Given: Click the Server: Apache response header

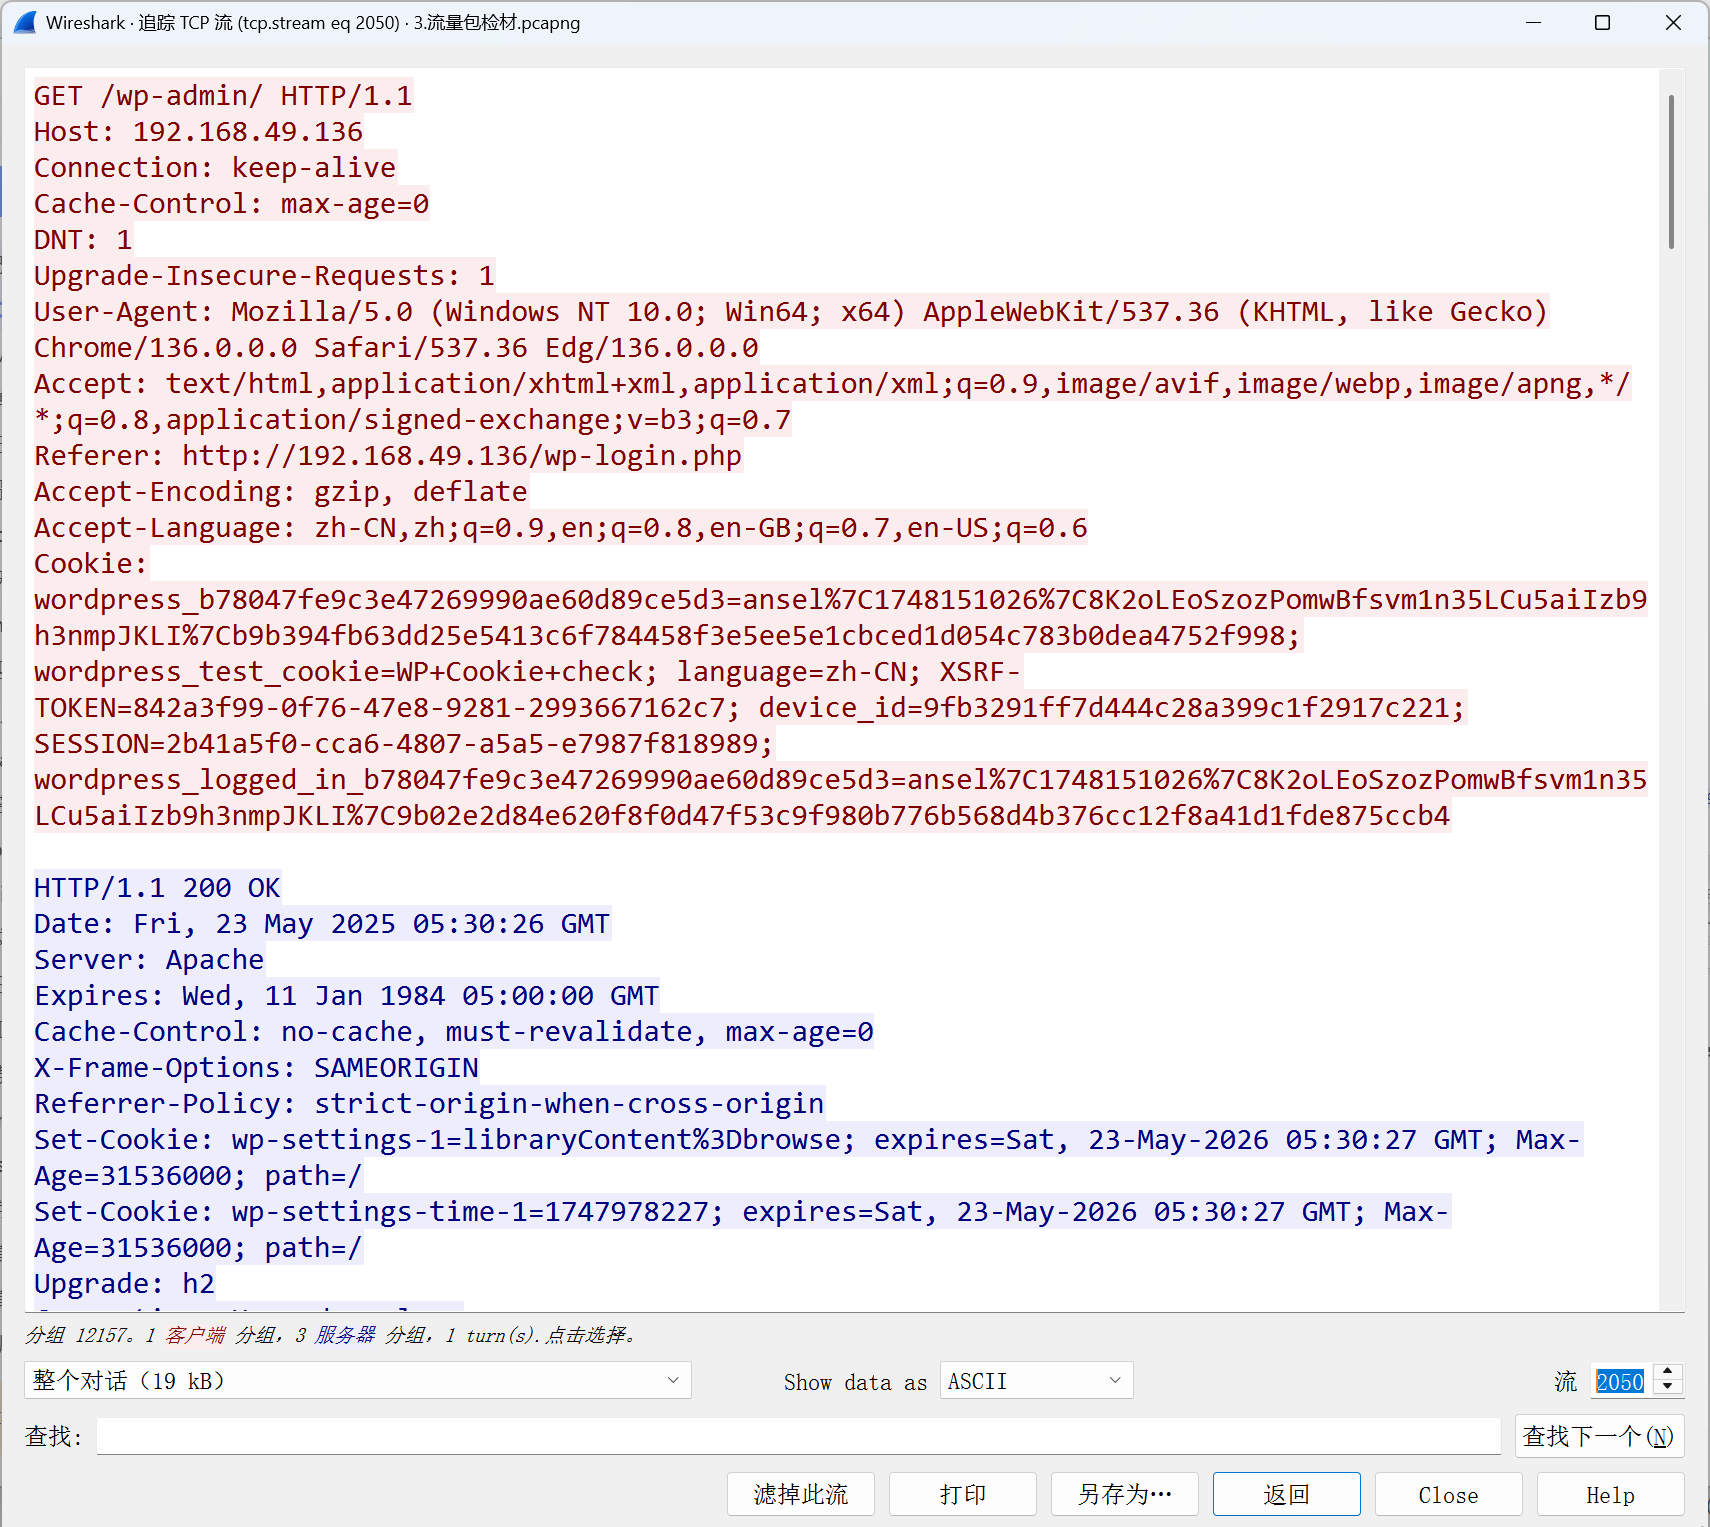Looking at the screenshot, I should coord(149,960).
